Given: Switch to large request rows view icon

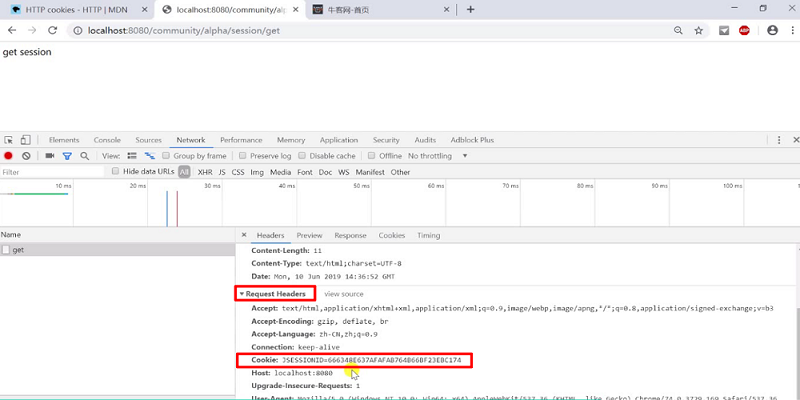Looking at the screenshot, I should (x=132, y=156).
